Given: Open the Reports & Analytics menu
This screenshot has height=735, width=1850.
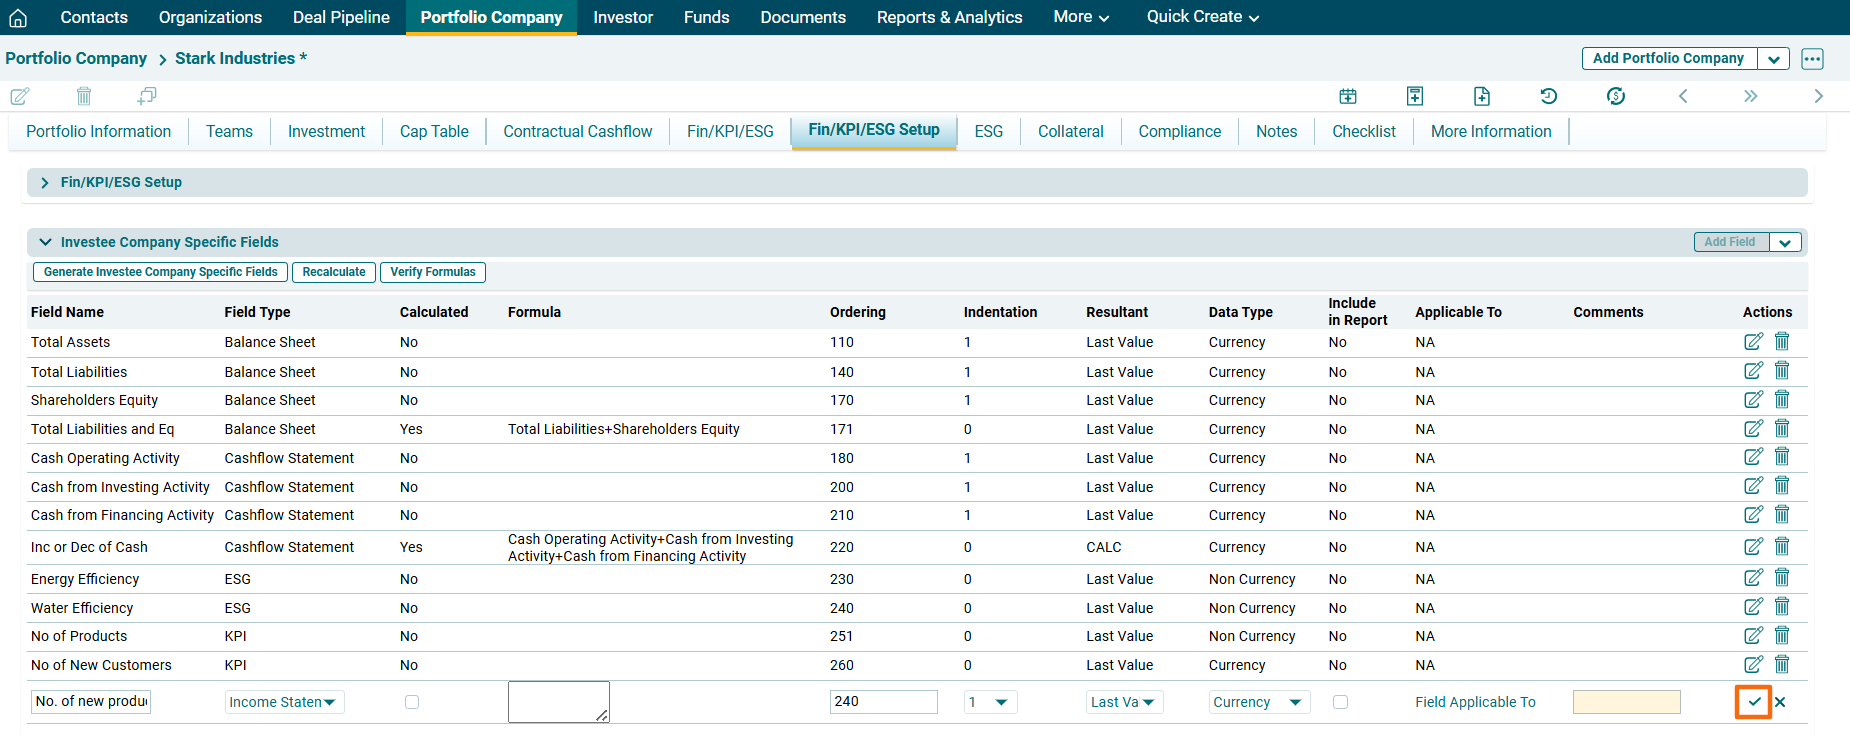Looking at the screenshot, I should 949,17.
